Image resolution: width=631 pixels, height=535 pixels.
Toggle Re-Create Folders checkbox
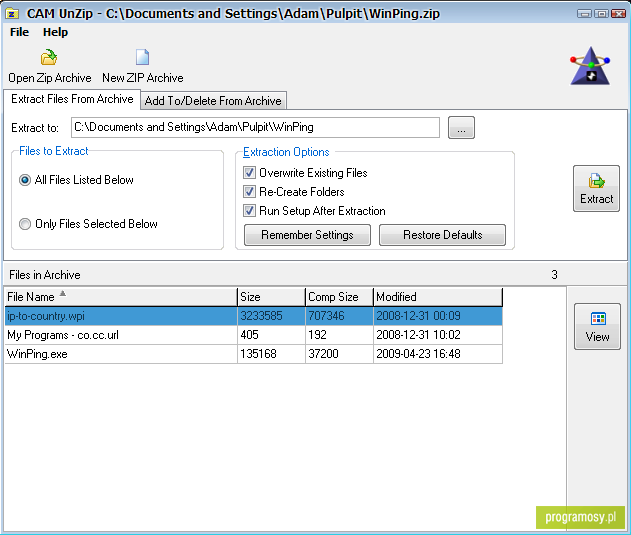249,192
